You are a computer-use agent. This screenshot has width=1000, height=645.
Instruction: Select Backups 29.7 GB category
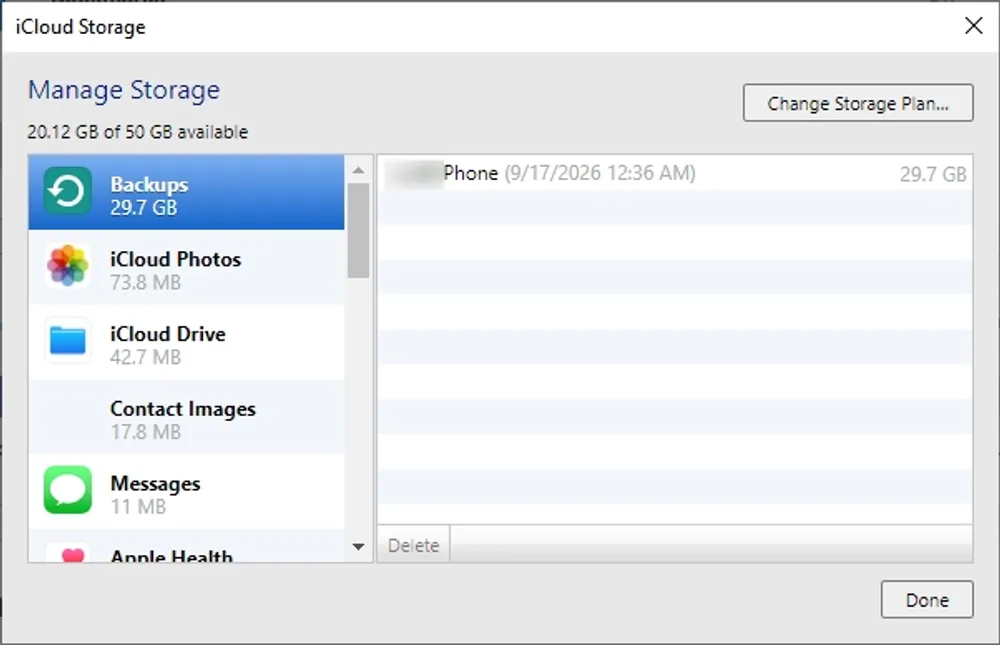tap(186, 192)
